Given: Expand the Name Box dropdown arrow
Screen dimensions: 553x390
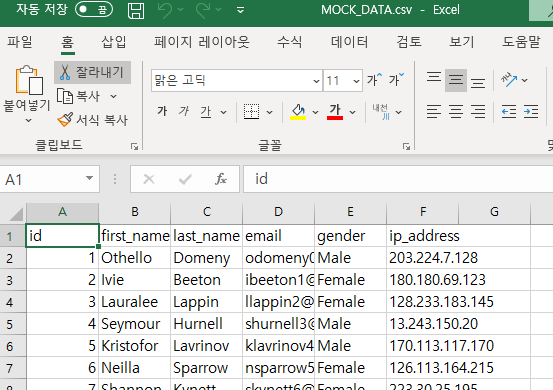Looking at the screenshot, I should (90, 179).
